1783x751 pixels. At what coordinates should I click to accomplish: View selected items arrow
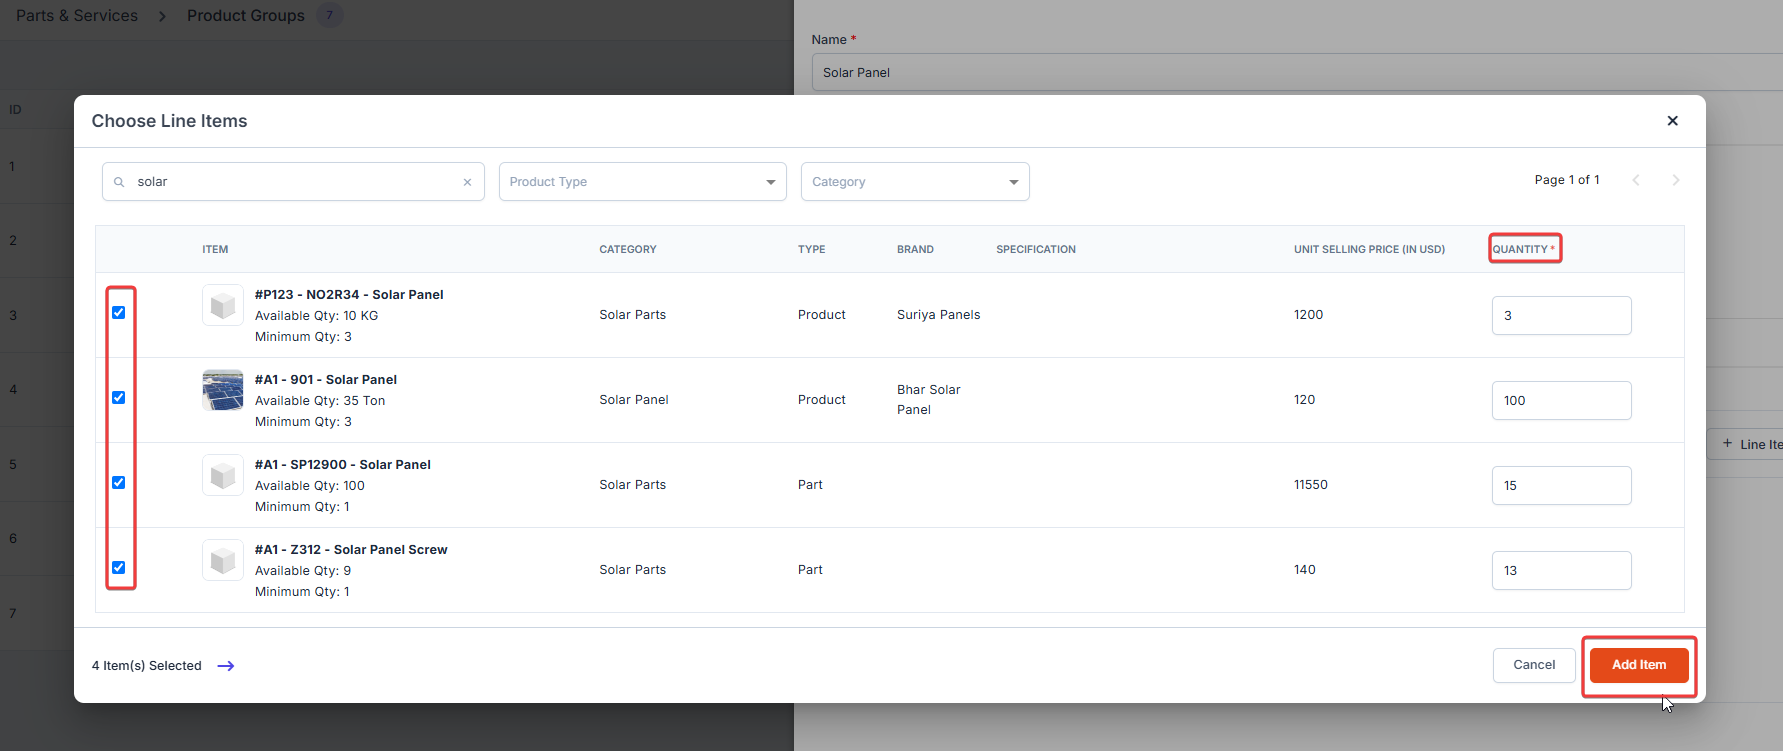point(226,666)
